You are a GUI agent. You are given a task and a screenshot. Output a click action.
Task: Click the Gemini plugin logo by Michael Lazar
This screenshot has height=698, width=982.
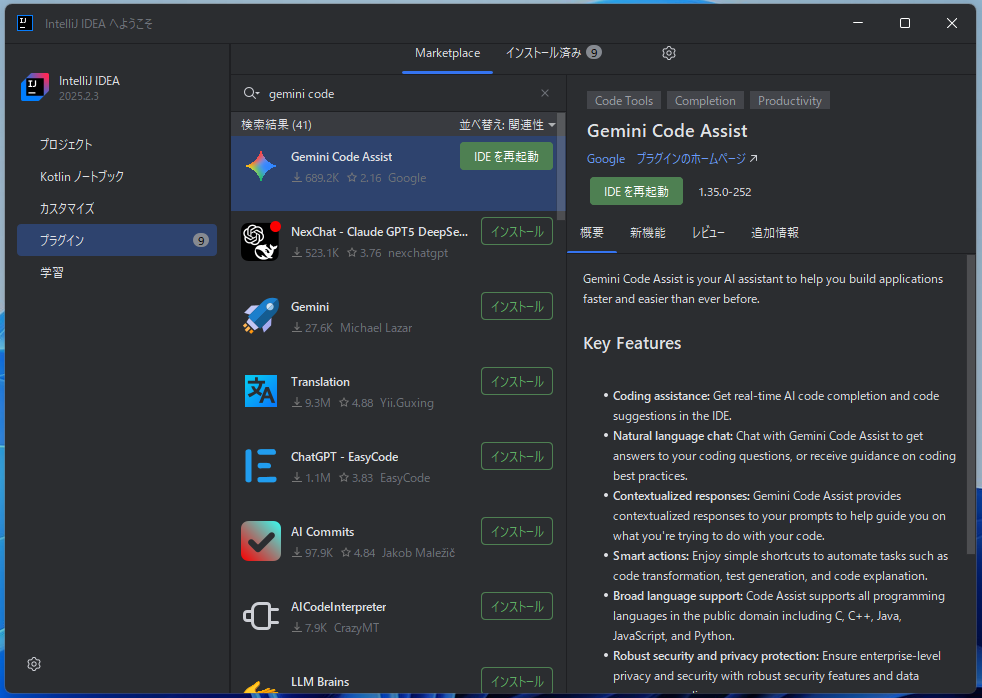click(260, 316)
